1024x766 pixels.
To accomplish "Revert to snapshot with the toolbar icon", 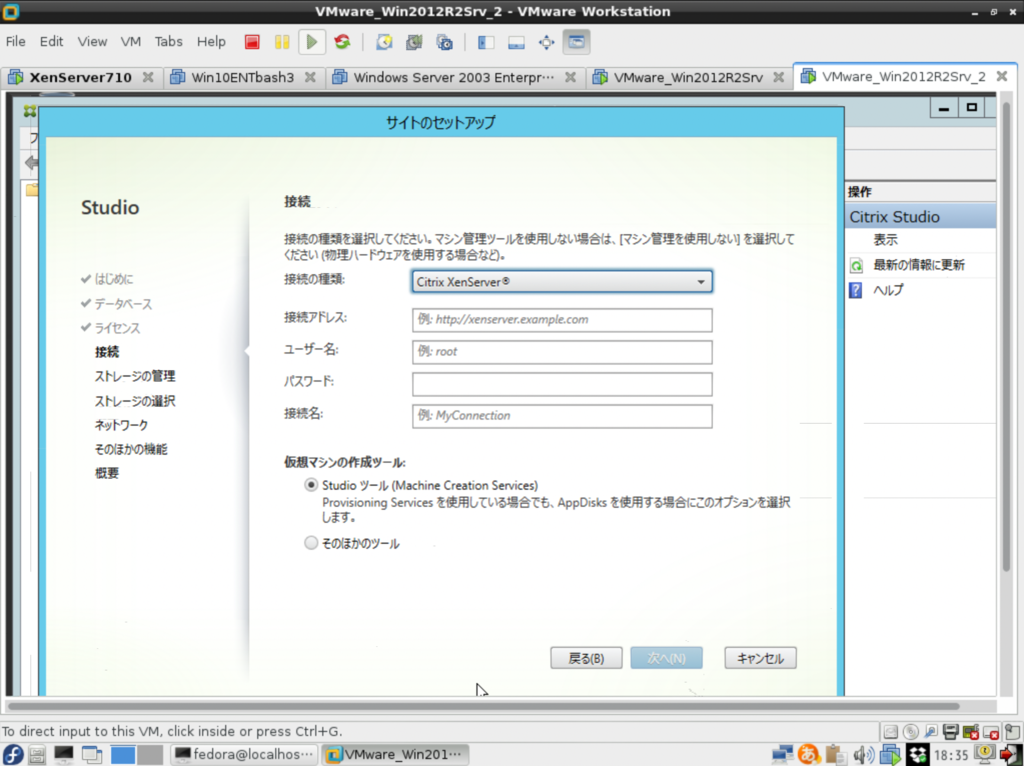I will tap(414, 42).
